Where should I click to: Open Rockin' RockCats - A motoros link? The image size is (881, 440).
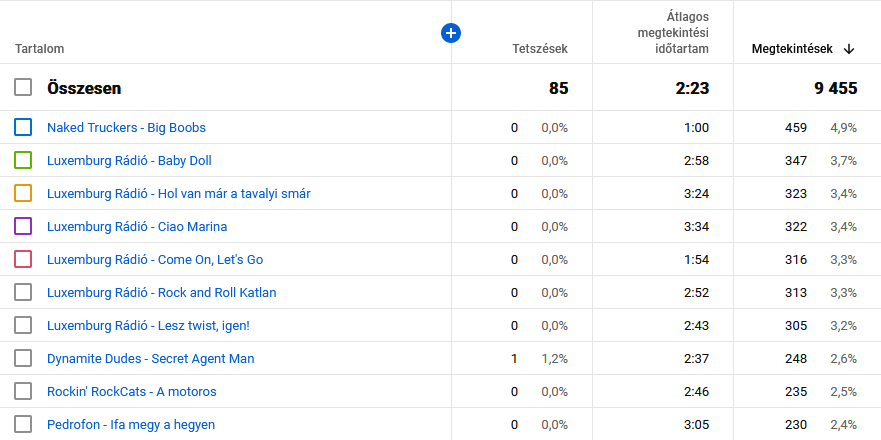click(x=131, y=391)
